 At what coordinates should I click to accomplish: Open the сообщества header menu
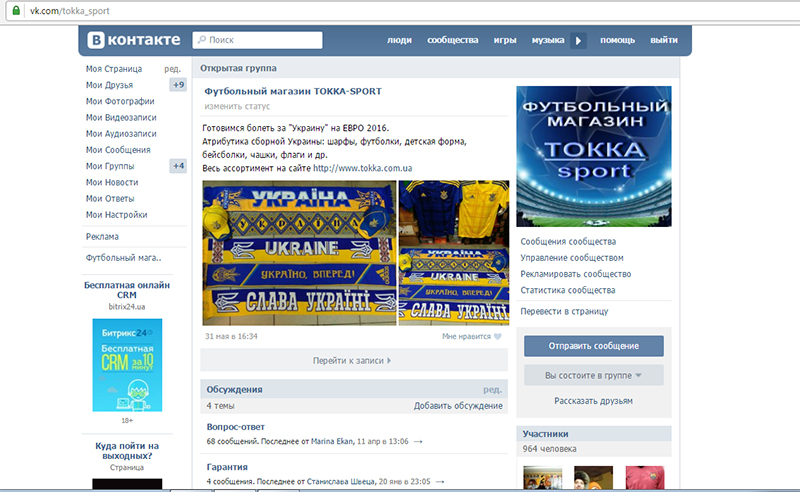pos(453,40)
